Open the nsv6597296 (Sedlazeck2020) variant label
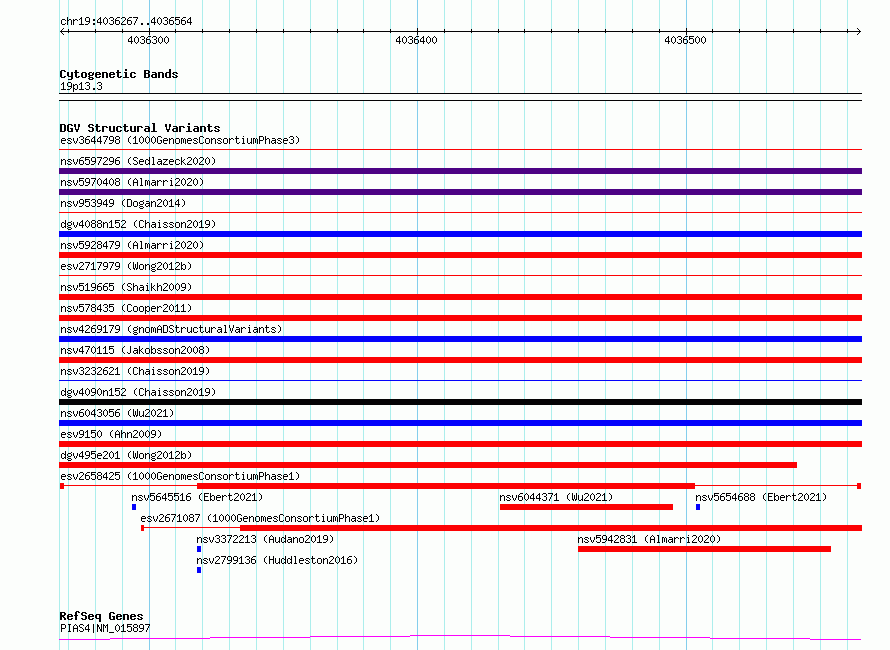Screen dimensions: 890x650 pyautogui.click(x=138, y=161)
